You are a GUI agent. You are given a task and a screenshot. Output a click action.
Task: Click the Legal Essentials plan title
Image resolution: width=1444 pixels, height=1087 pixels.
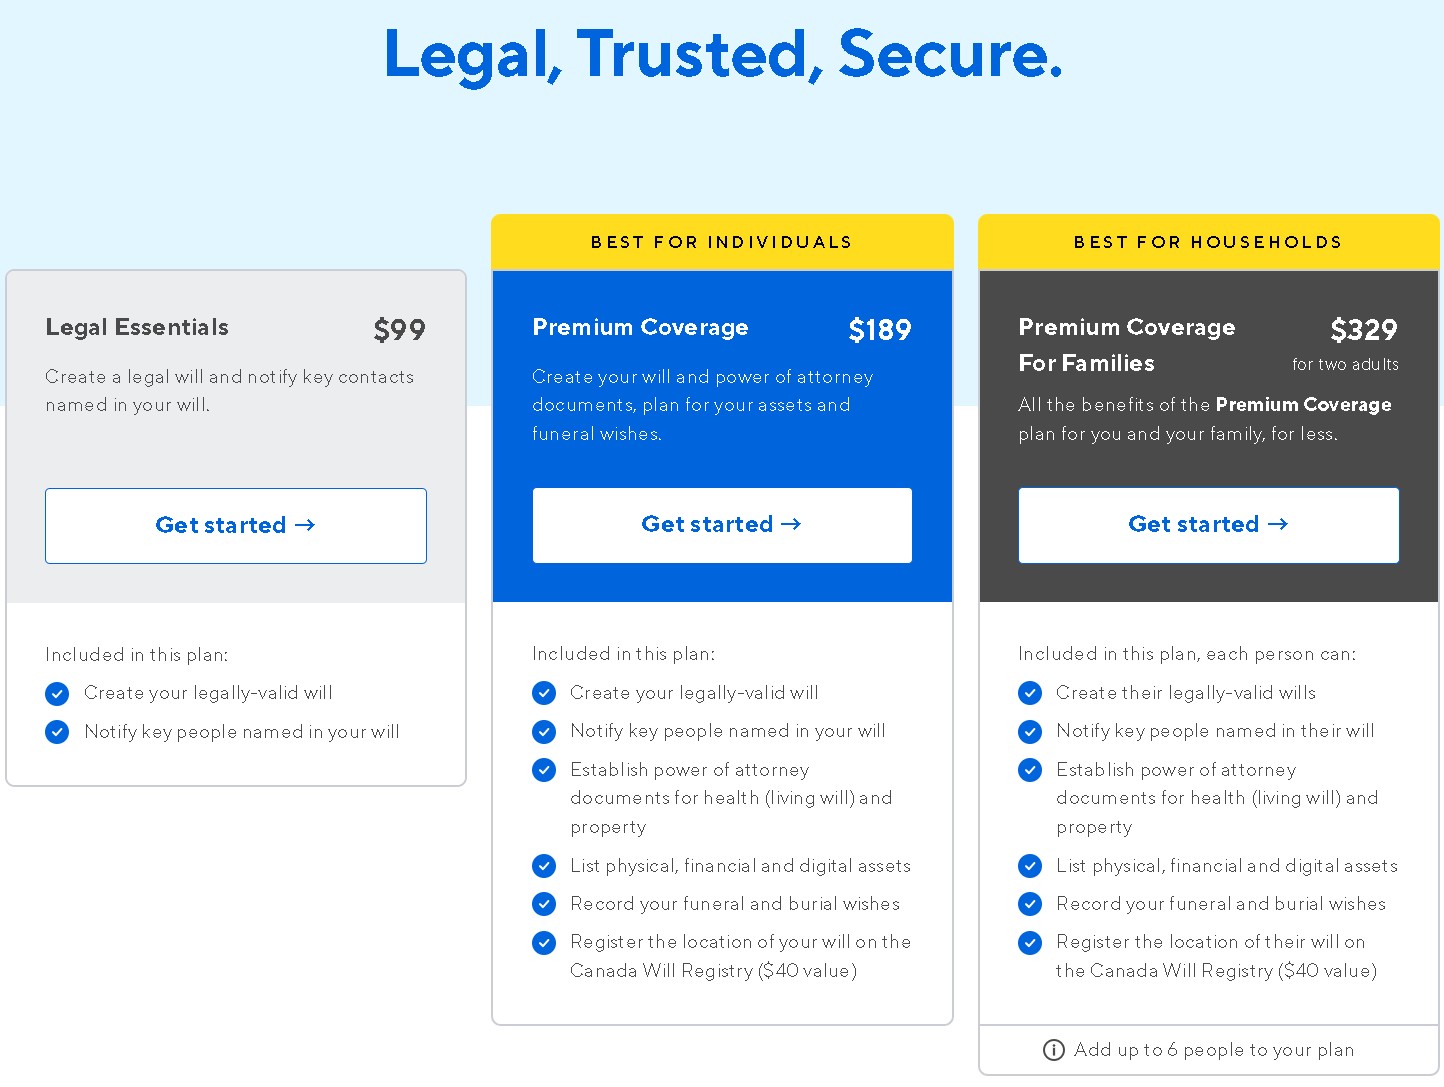click(137, 327)
